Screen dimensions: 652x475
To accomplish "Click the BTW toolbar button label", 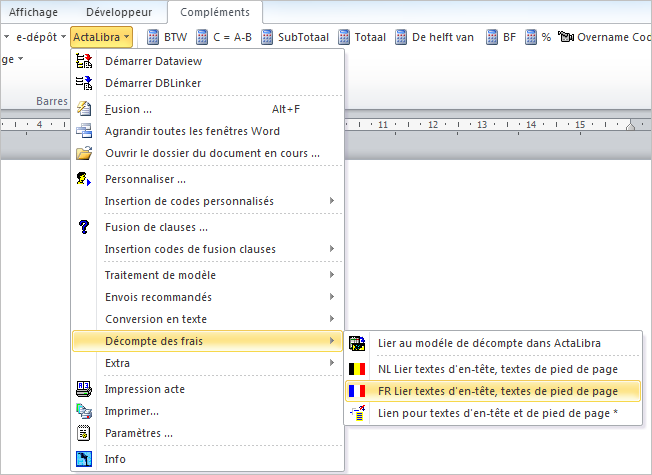I will pos(175,37).
